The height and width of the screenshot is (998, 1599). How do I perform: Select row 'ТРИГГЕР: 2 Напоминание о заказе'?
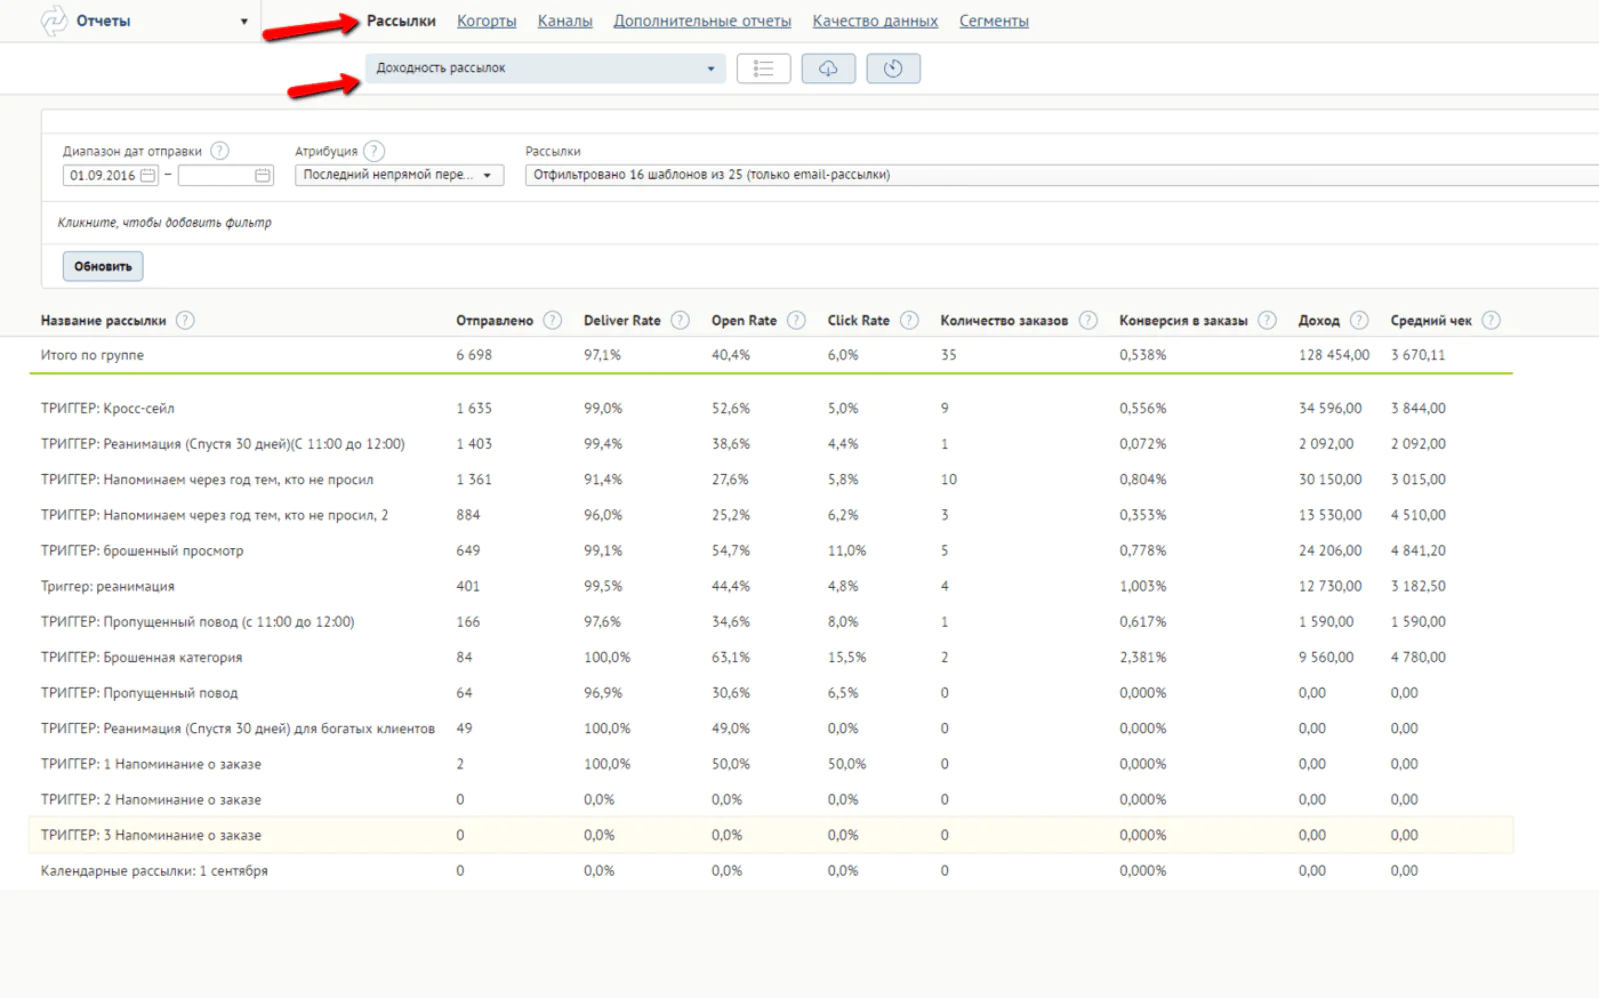(x=771, y=799)
